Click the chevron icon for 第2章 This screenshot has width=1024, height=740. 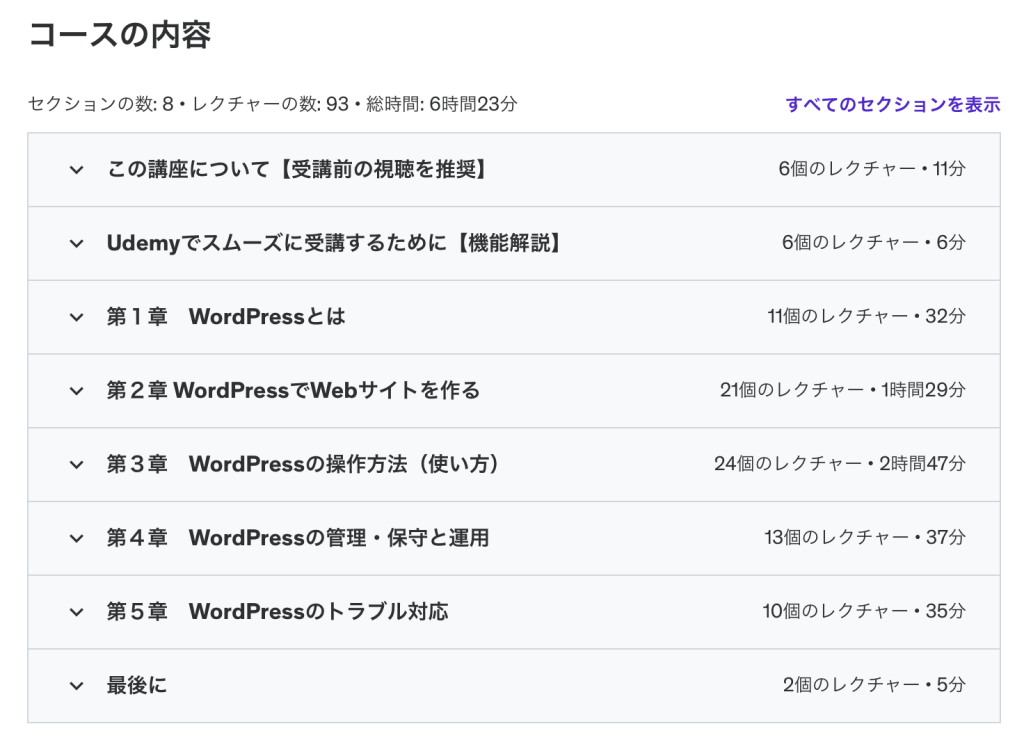coord(76,391)
